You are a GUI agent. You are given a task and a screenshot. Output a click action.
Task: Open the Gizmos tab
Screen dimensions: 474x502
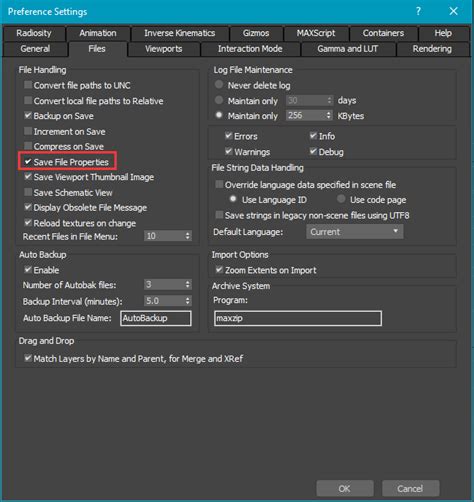click(256, 33)
